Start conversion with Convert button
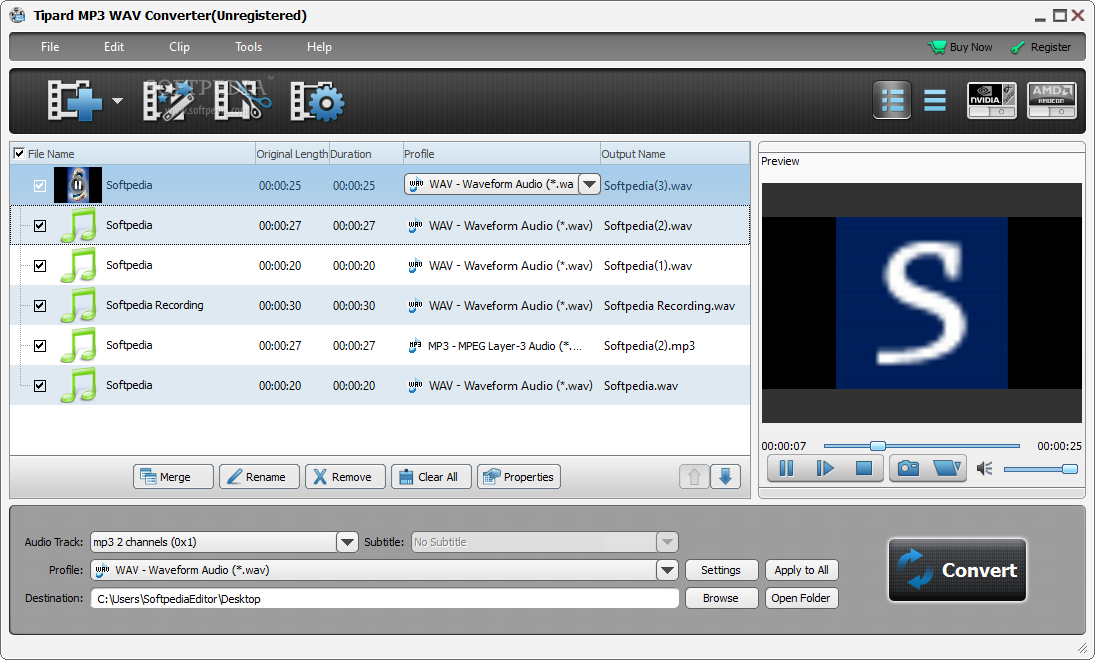Viewport: 1095px width, 660px height. click(957, 570)
